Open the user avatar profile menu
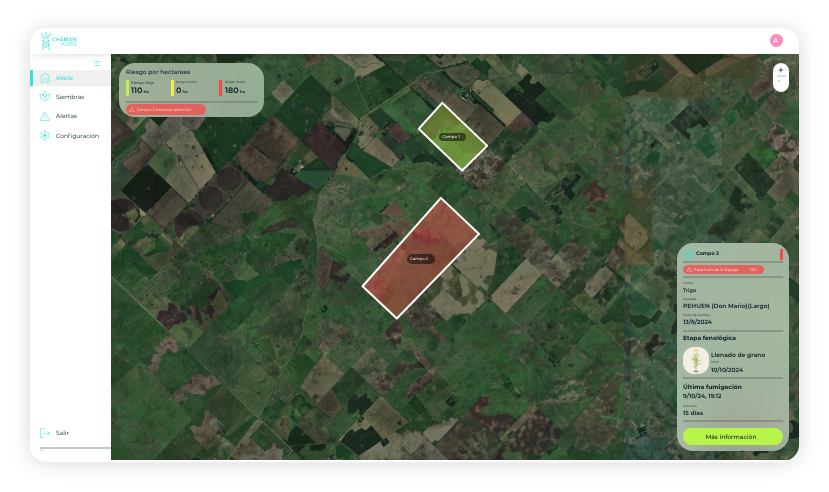 pos(776,41)
